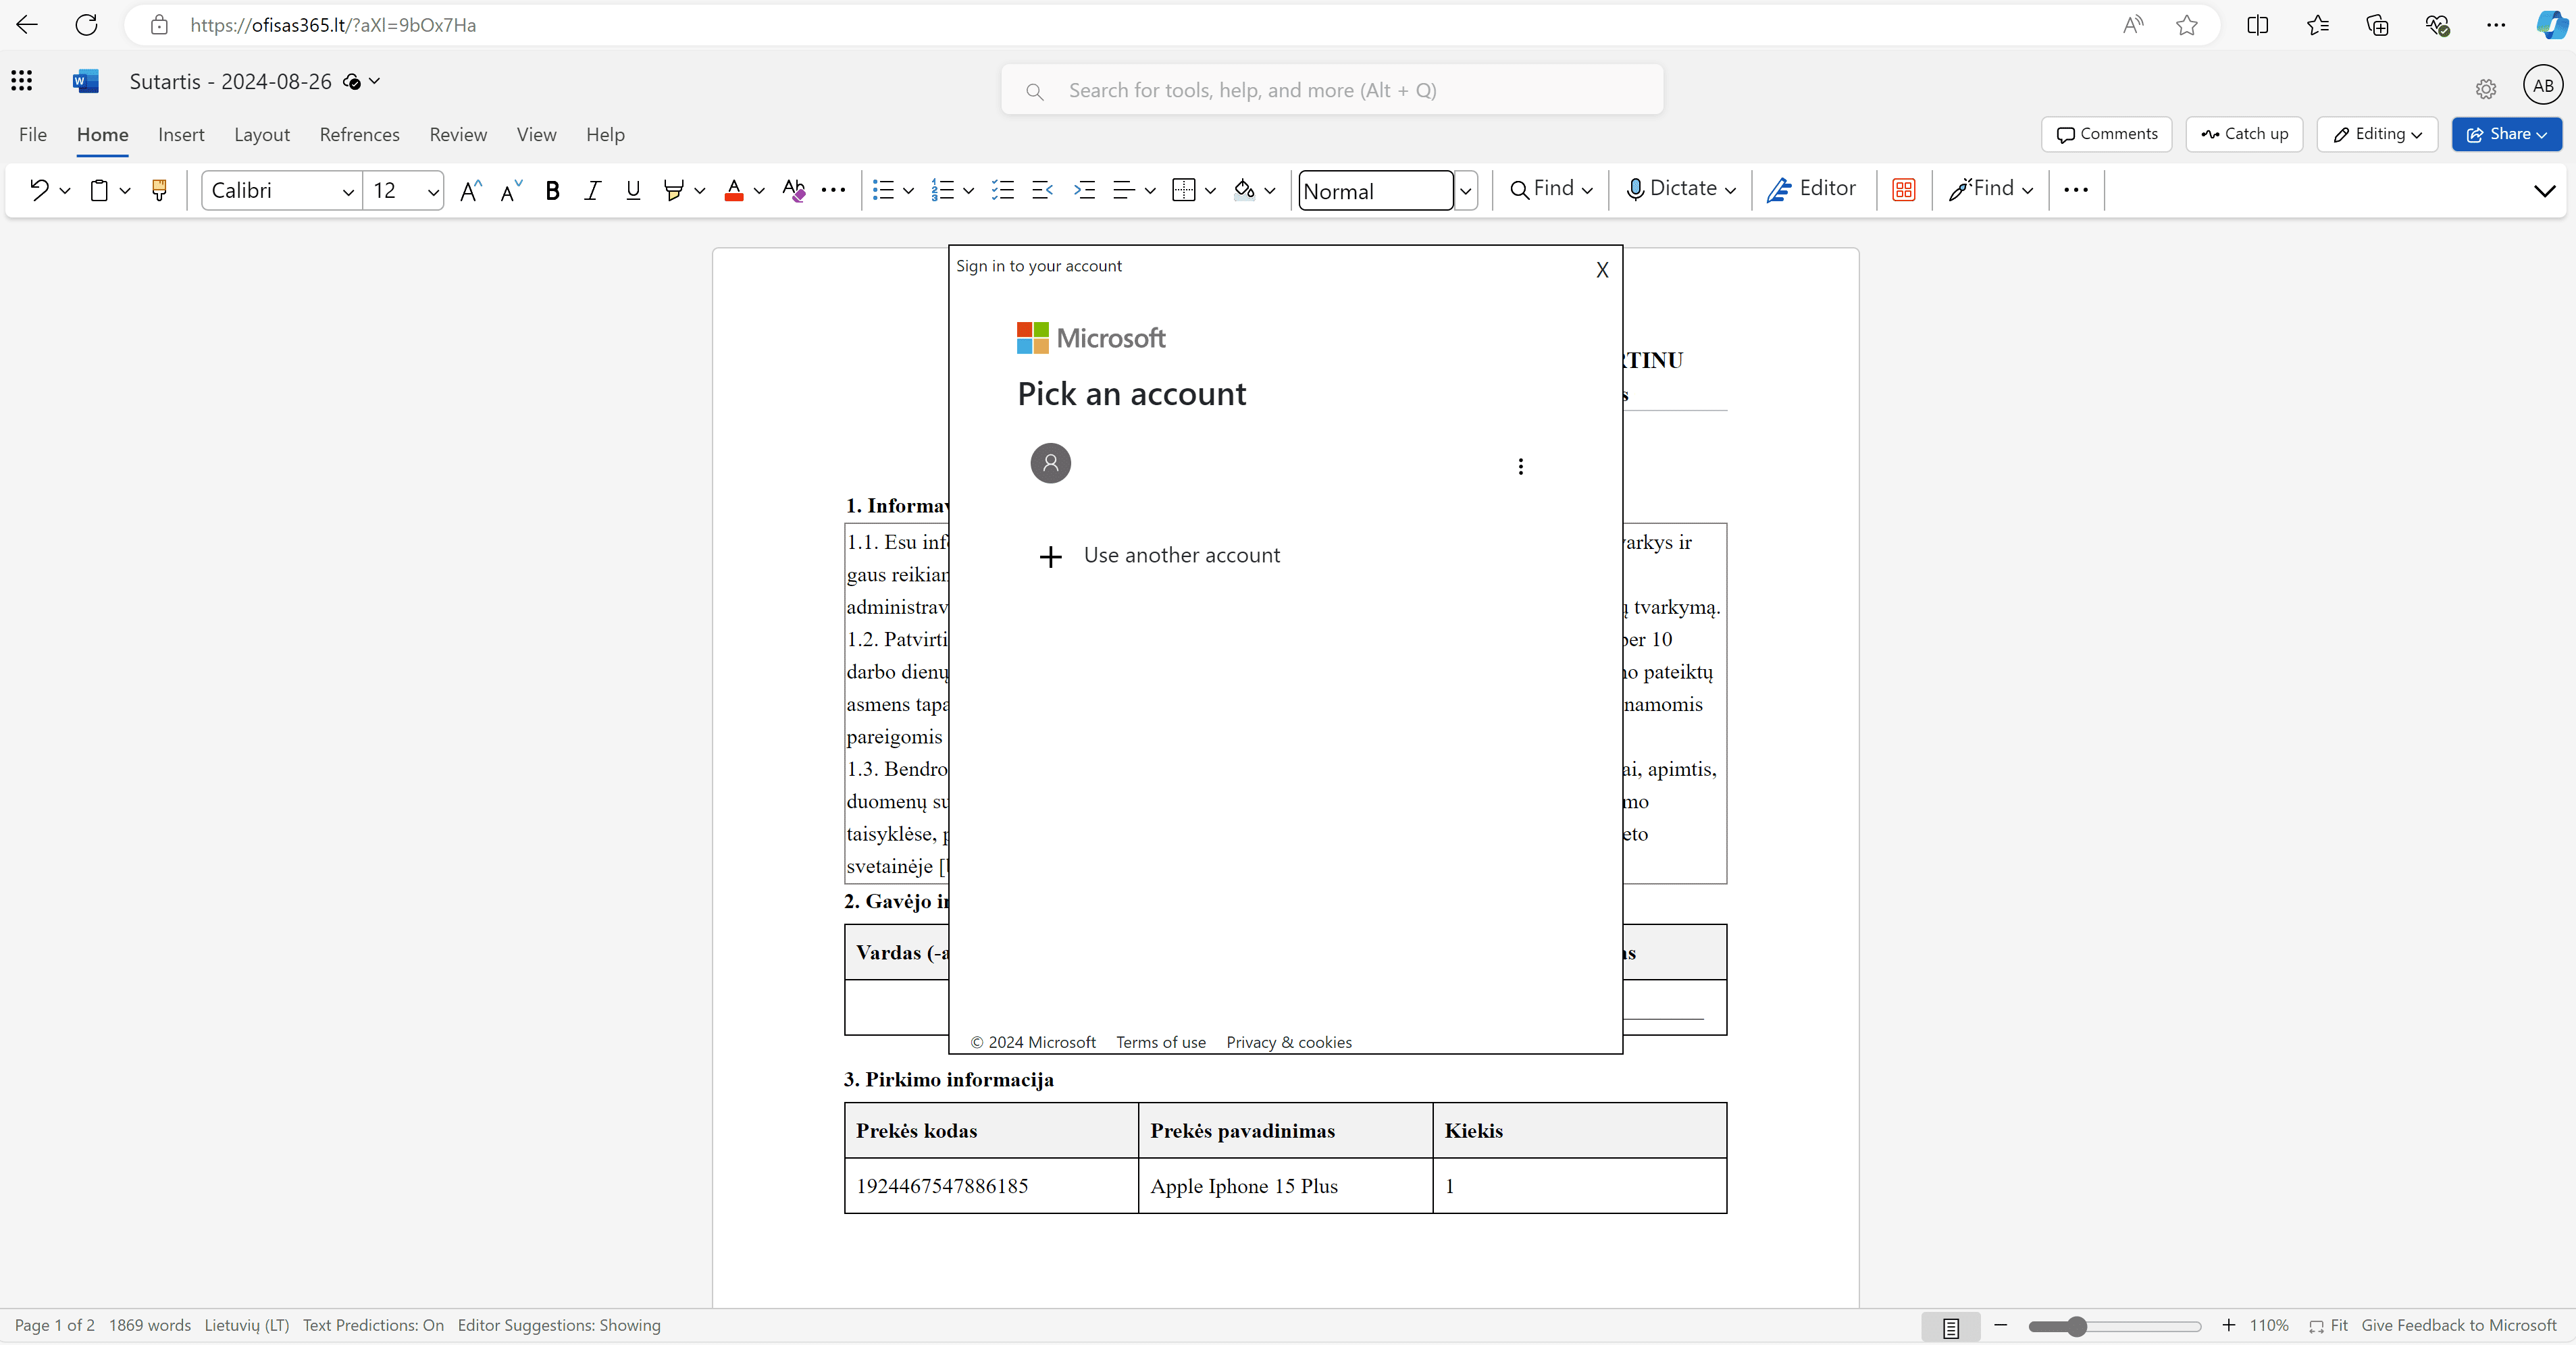Viewport: 2576px width, 1345px height.
Task: Open the File menu
Action: pyautogui.click(x=33, y=134)
